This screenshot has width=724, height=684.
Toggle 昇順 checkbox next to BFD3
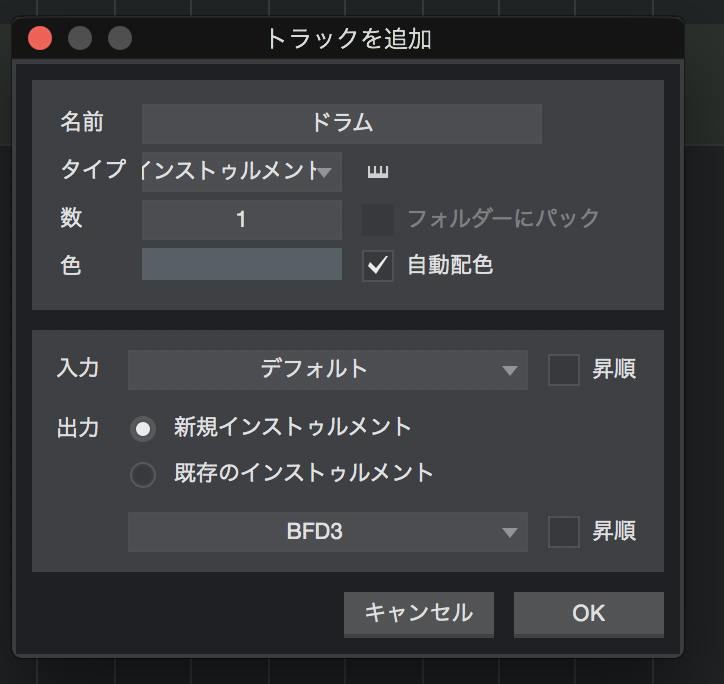click(x=564, y=531)
